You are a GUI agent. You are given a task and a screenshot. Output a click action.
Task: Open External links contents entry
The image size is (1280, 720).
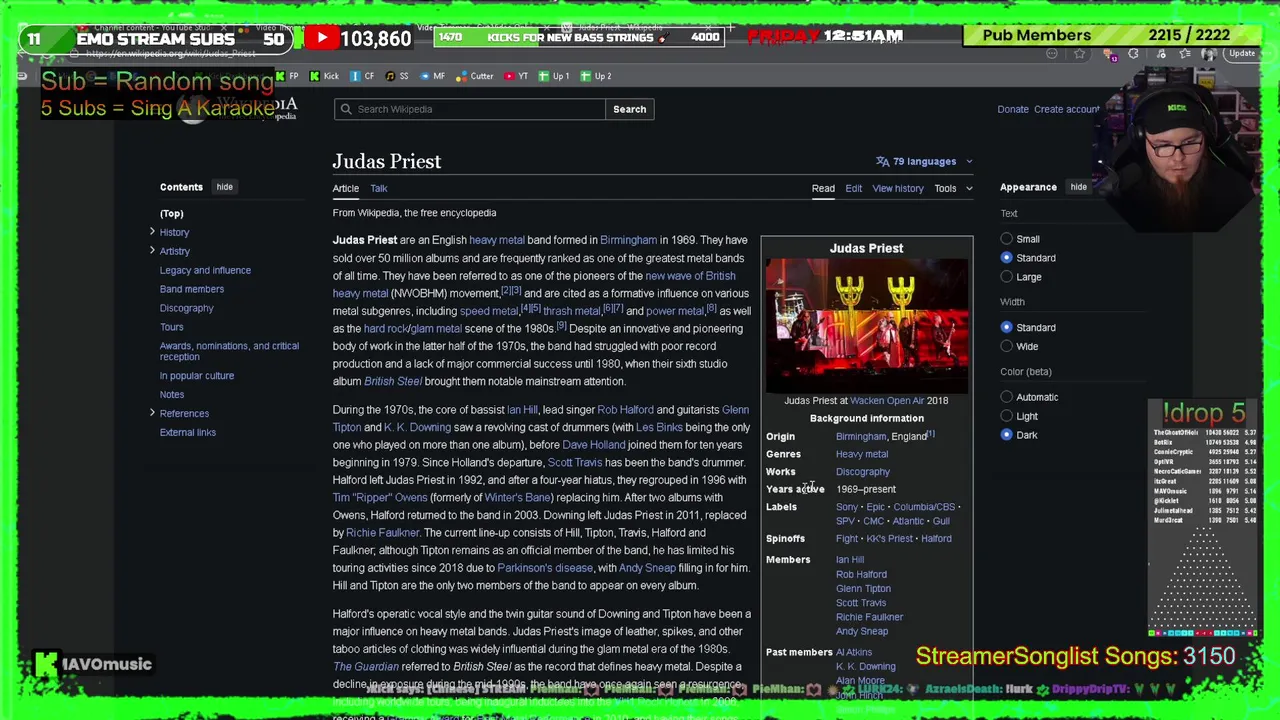click(188, 432)
